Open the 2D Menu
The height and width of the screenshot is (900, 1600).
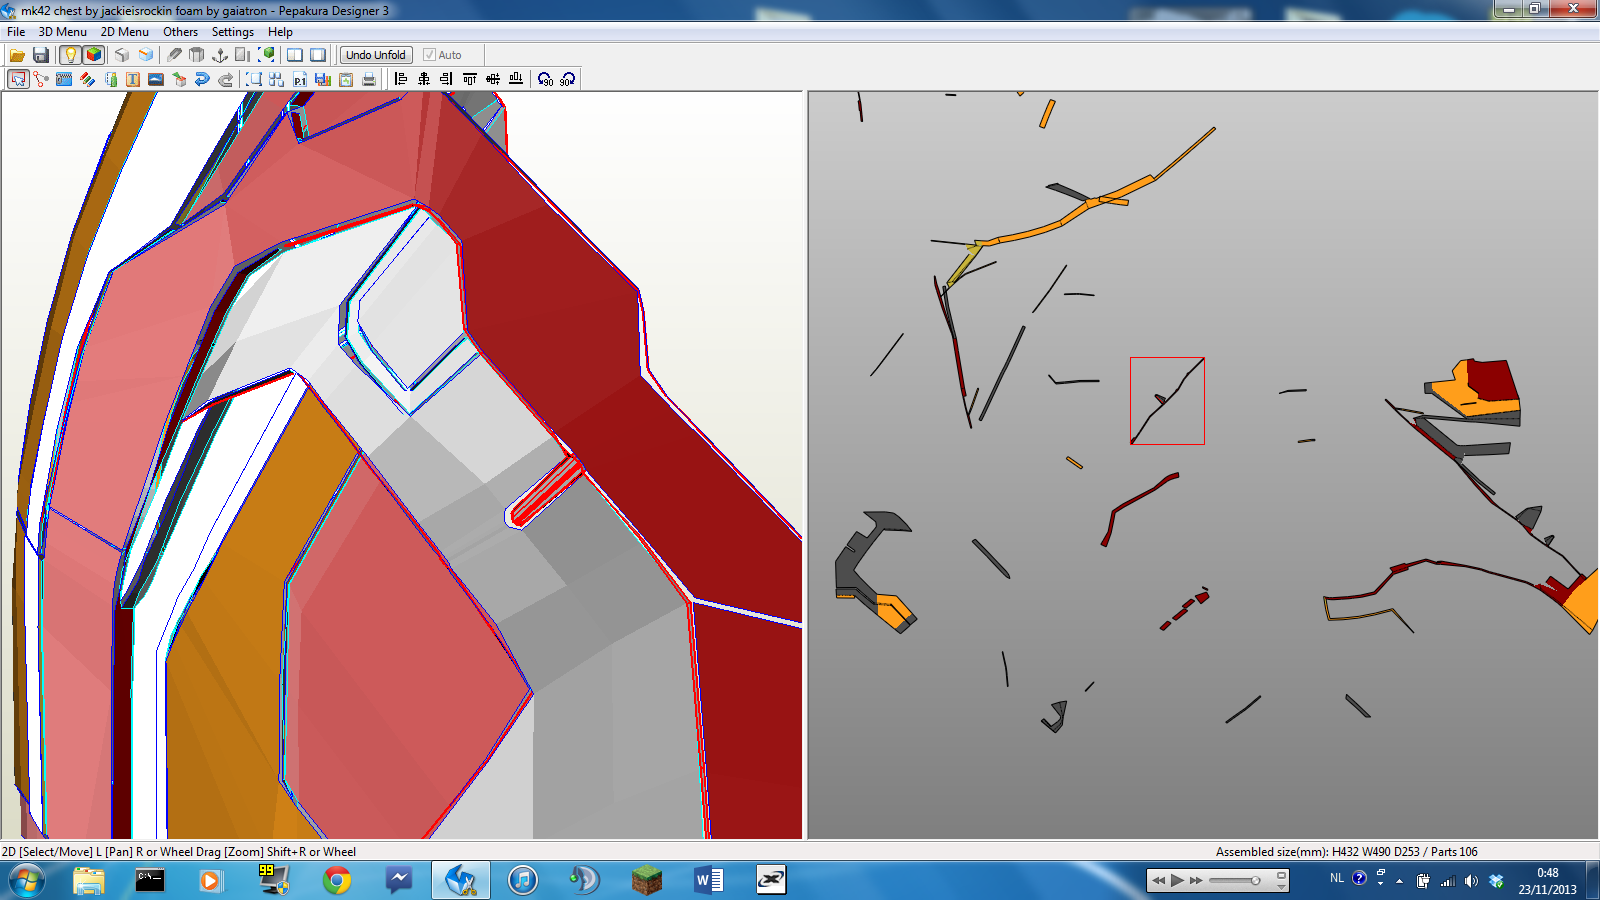(125, 32)
